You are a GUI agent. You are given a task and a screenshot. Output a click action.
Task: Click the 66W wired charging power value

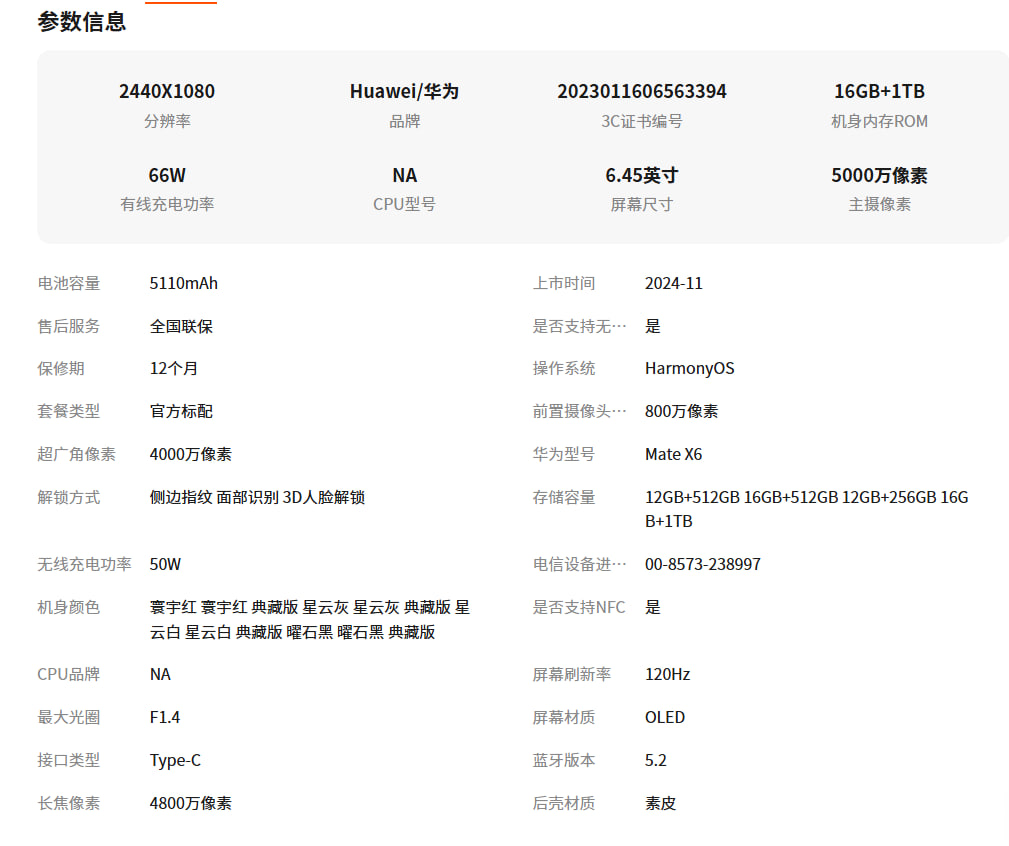[x=166, y=175]
